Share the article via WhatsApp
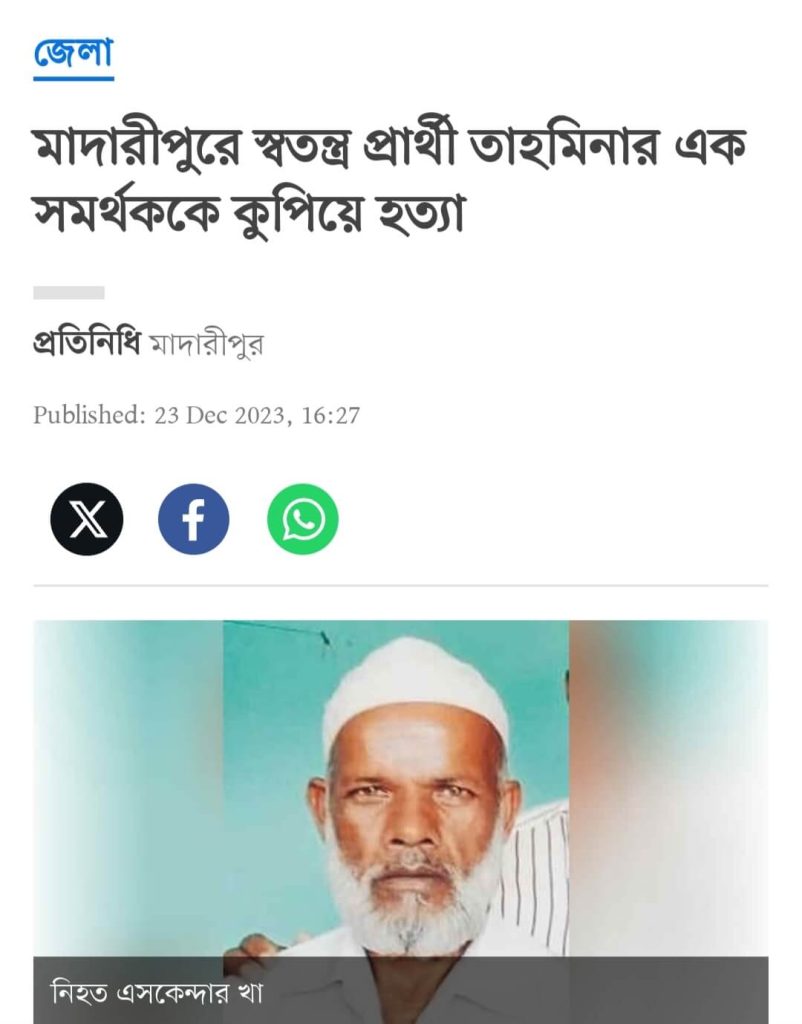This screenshot has width=802, height=1024. tap(302, 519)
